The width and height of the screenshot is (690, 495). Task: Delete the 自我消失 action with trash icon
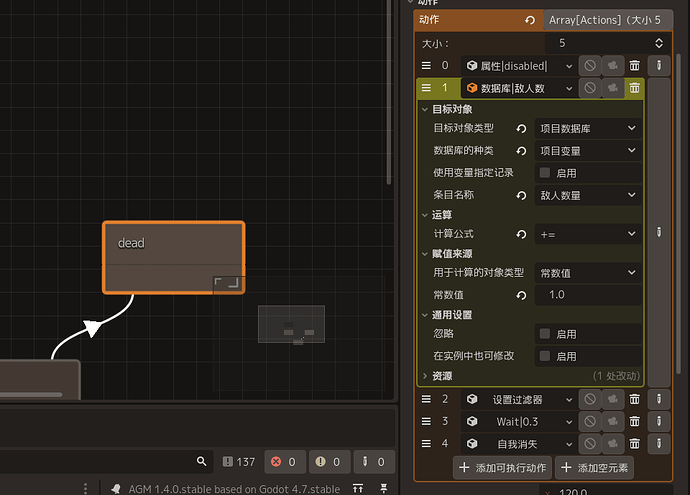[634, 444]
